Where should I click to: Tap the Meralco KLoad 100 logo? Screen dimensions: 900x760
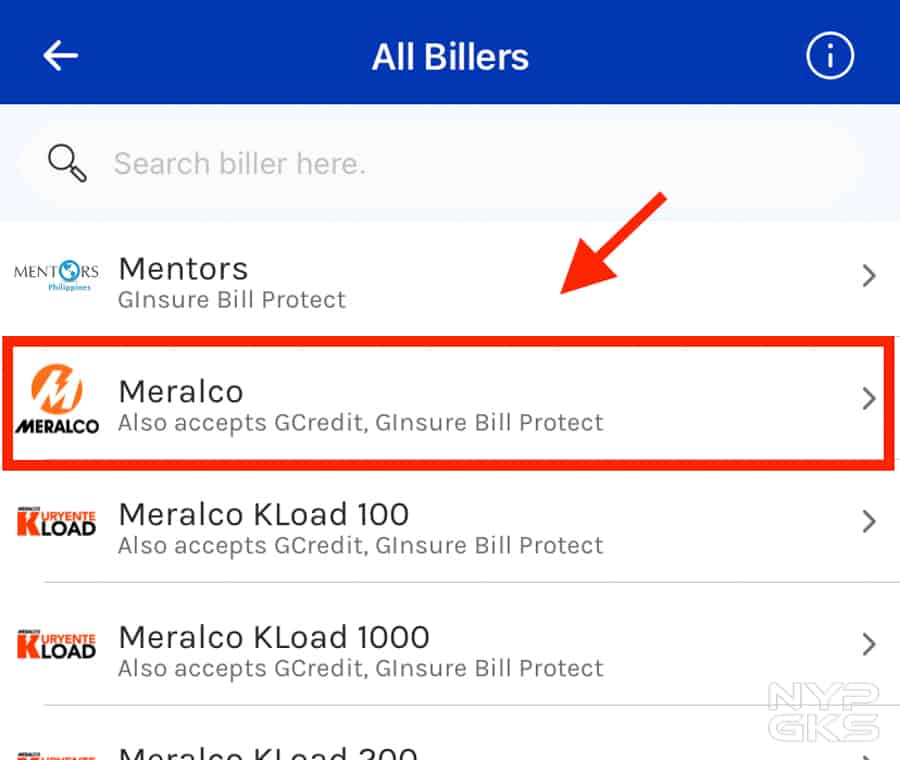[x=56, y=521]
